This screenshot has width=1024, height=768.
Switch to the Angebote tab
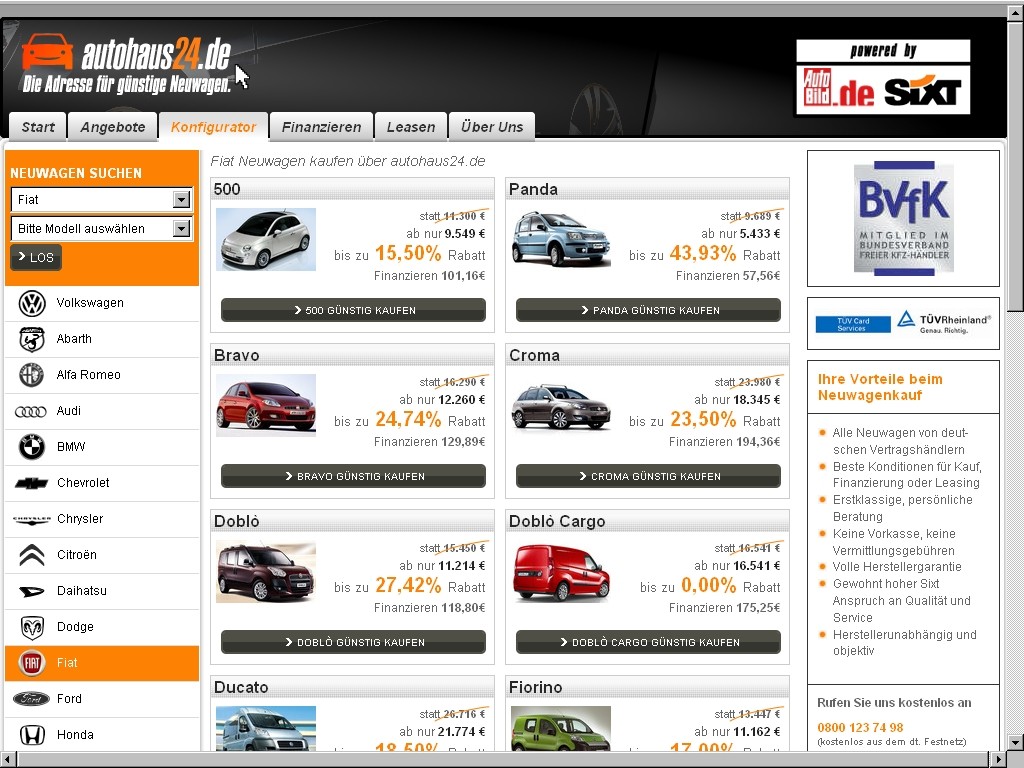pos(113,127)
